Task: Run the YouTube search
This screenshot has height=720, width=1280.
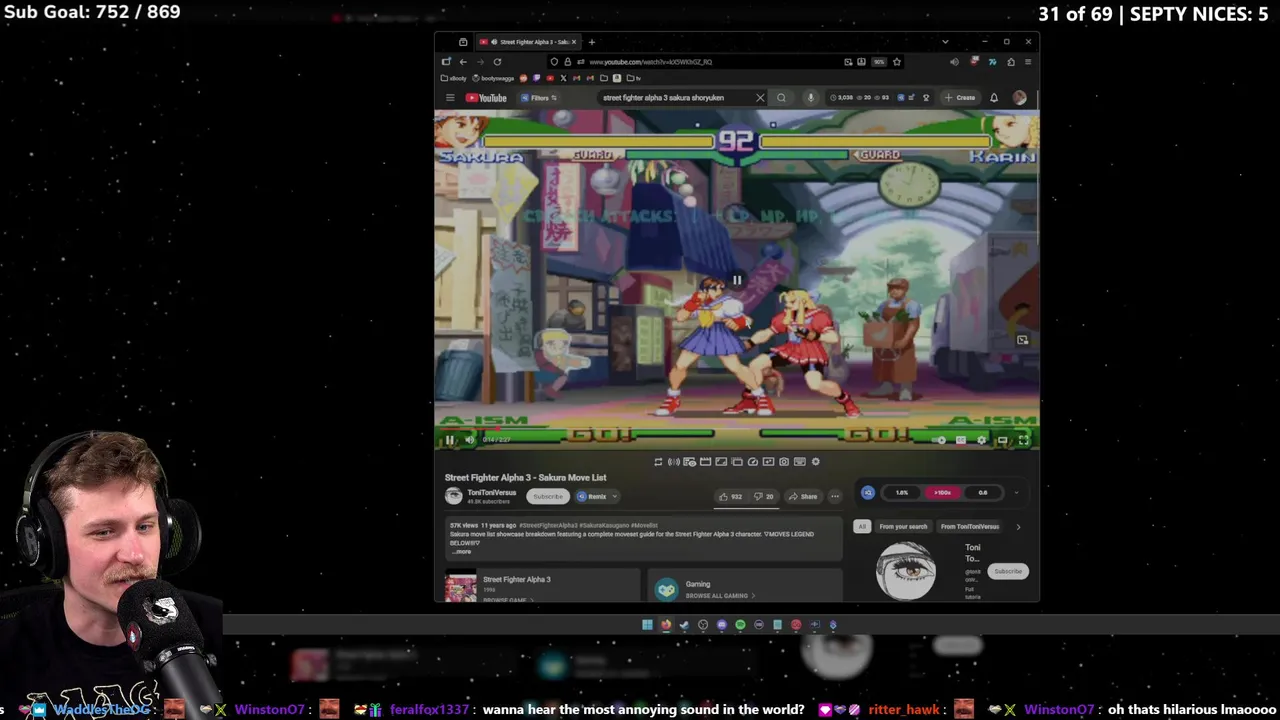Action: click(x=781, y=98)
